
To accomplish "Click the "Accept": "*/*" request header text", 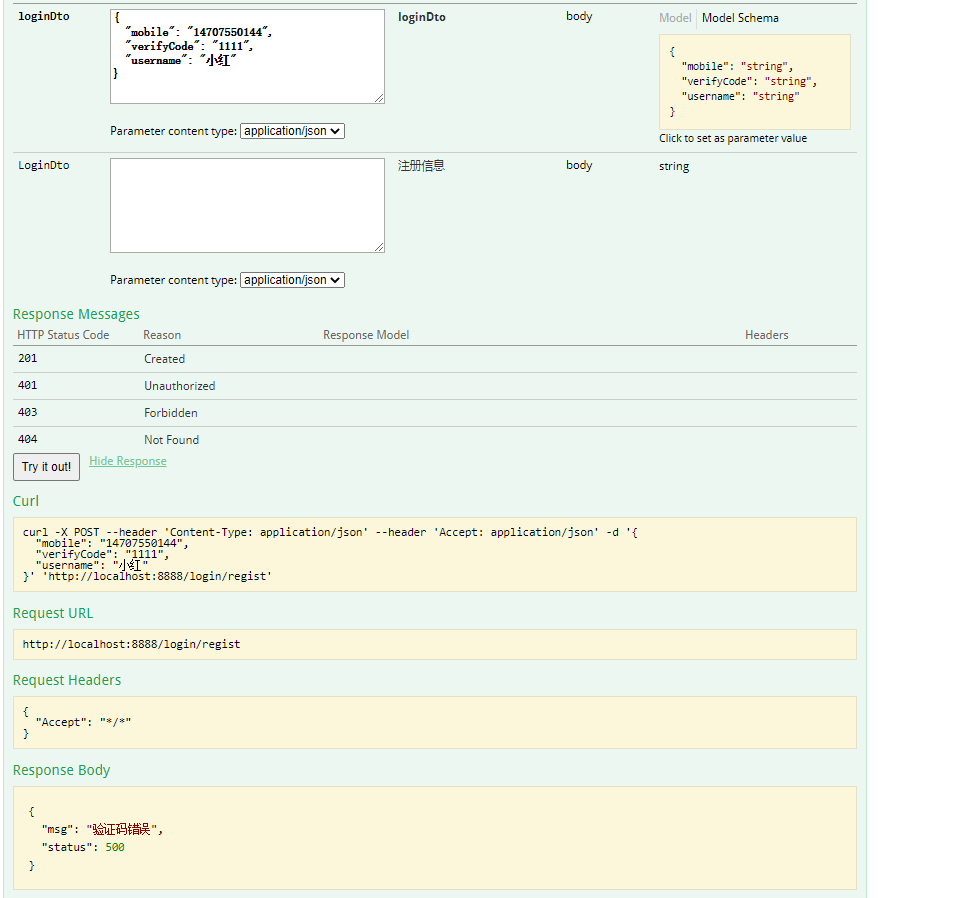I will click(83, 723).
